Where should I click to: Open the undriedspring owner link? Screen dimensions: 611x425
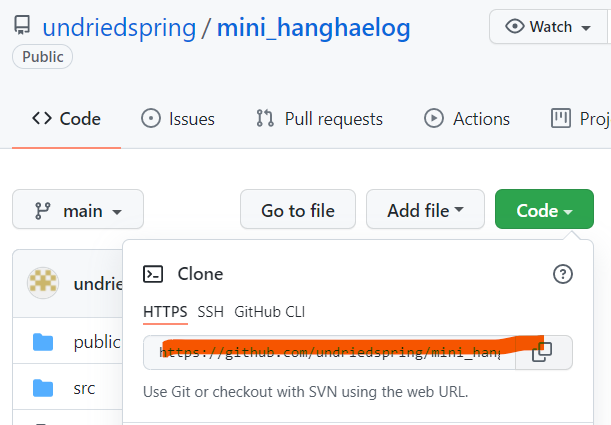119,28
